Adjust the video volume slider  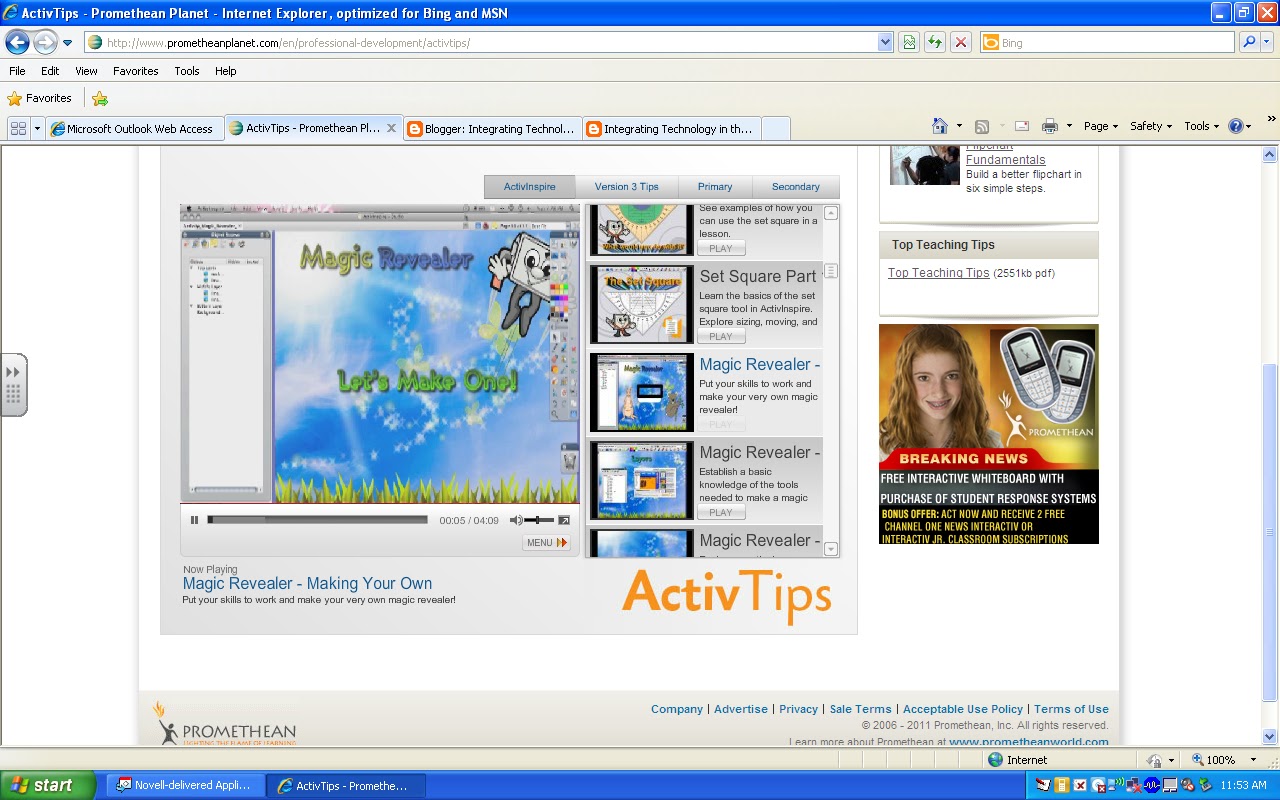click(x=539, y=520)
